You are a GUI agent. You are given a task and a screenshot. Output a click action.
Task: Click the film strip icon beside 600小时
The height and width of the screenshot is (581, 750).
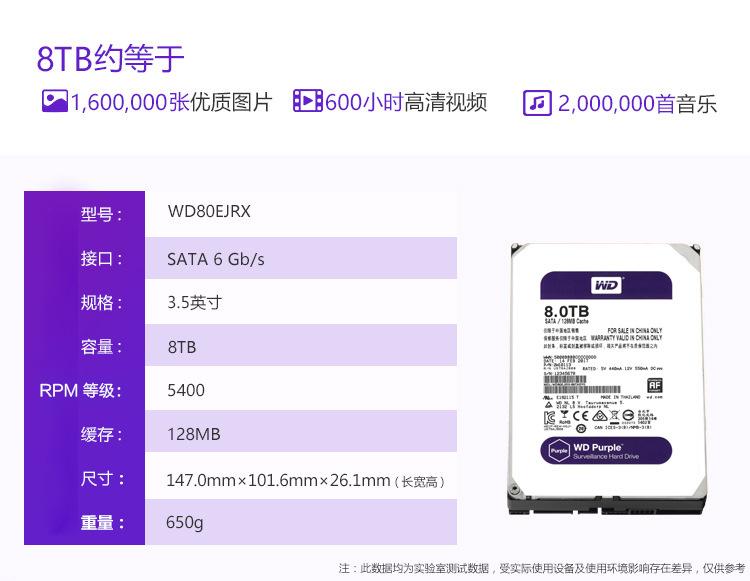307,101
